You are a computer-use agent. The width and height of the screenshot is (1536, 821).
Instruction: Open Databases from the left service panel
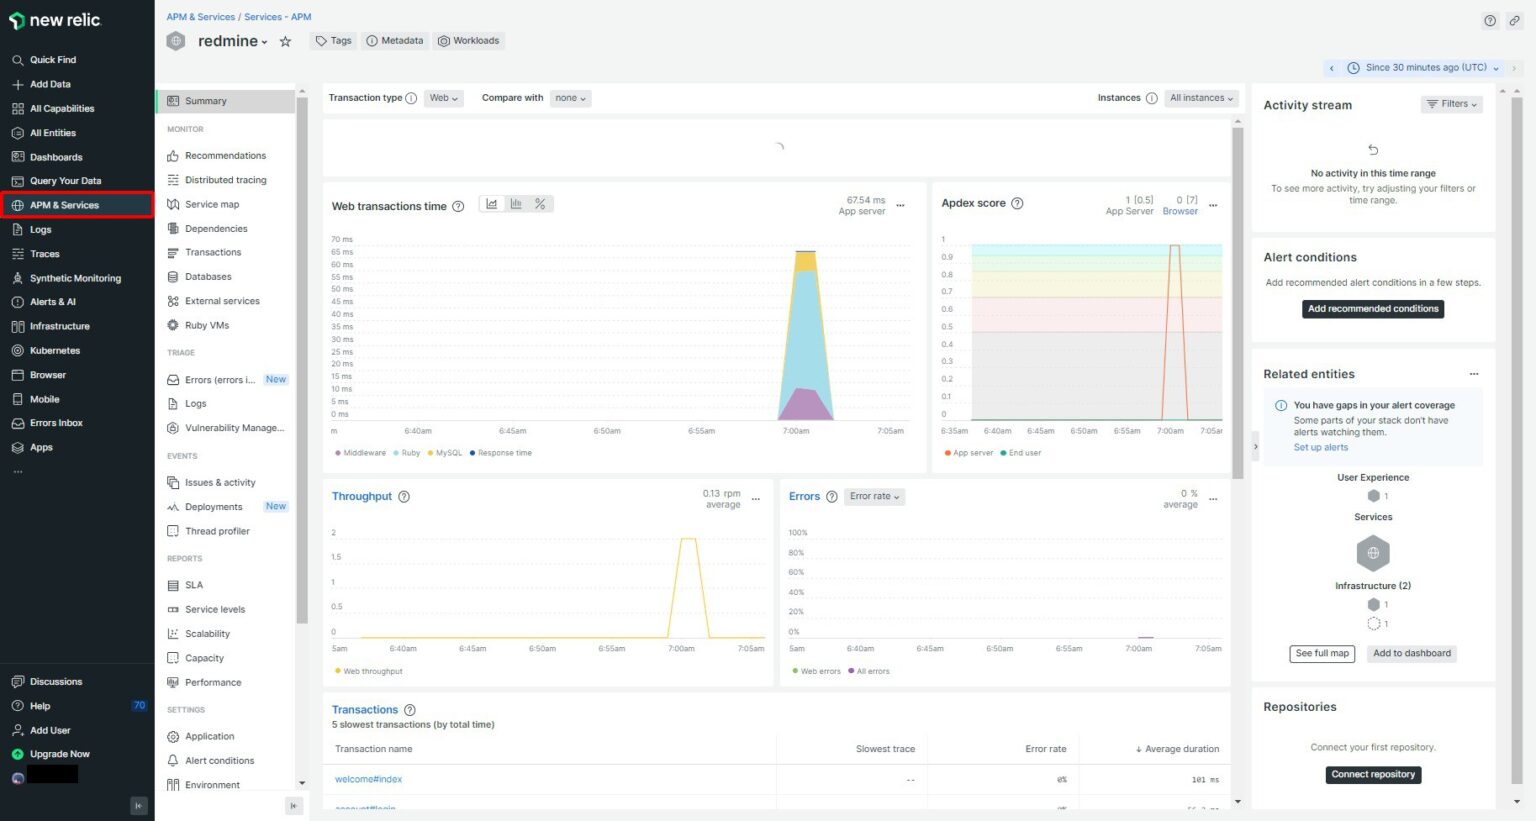(x=208, y=276)
